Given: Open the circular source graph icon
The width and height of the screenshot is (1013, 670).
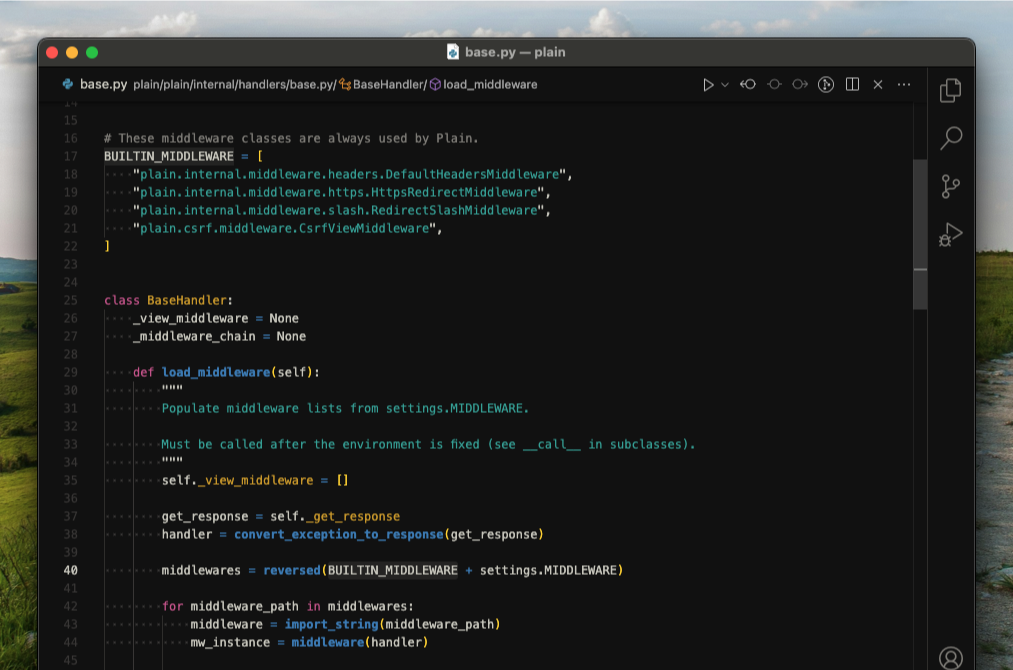Looking at the screenshot, I should [x=826, y=85].
